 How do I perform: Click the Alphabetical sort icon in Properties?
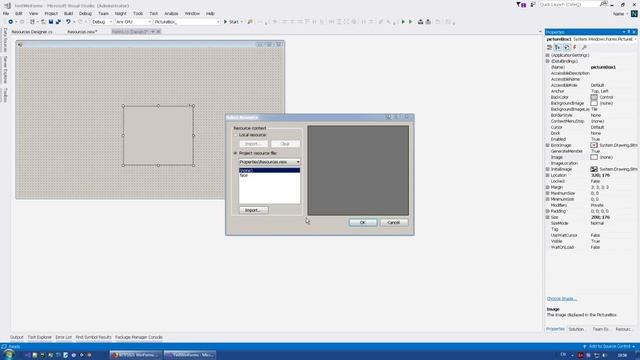[x=558, y=47]
